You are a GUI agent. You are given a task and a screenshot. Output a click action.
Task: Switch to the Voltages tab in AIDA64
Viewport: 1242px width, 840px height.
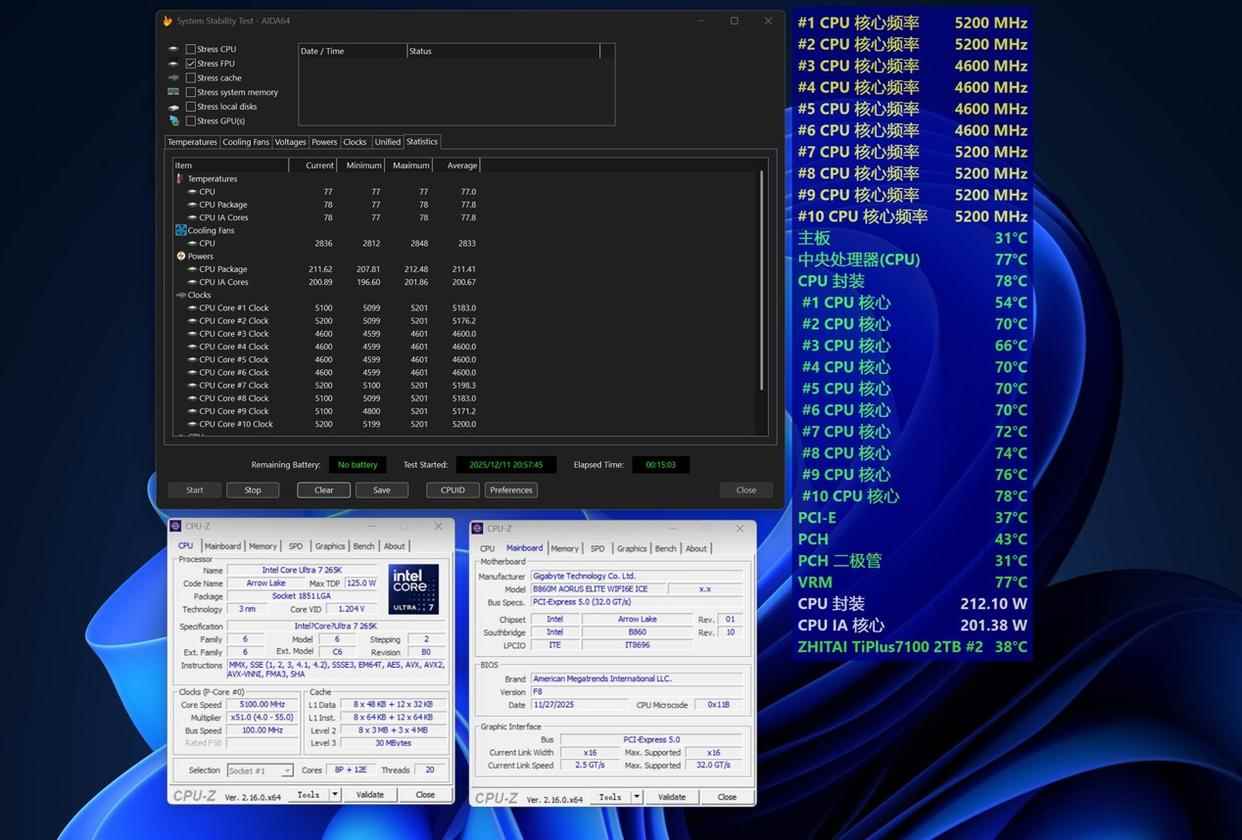click(x=290, y=142)
